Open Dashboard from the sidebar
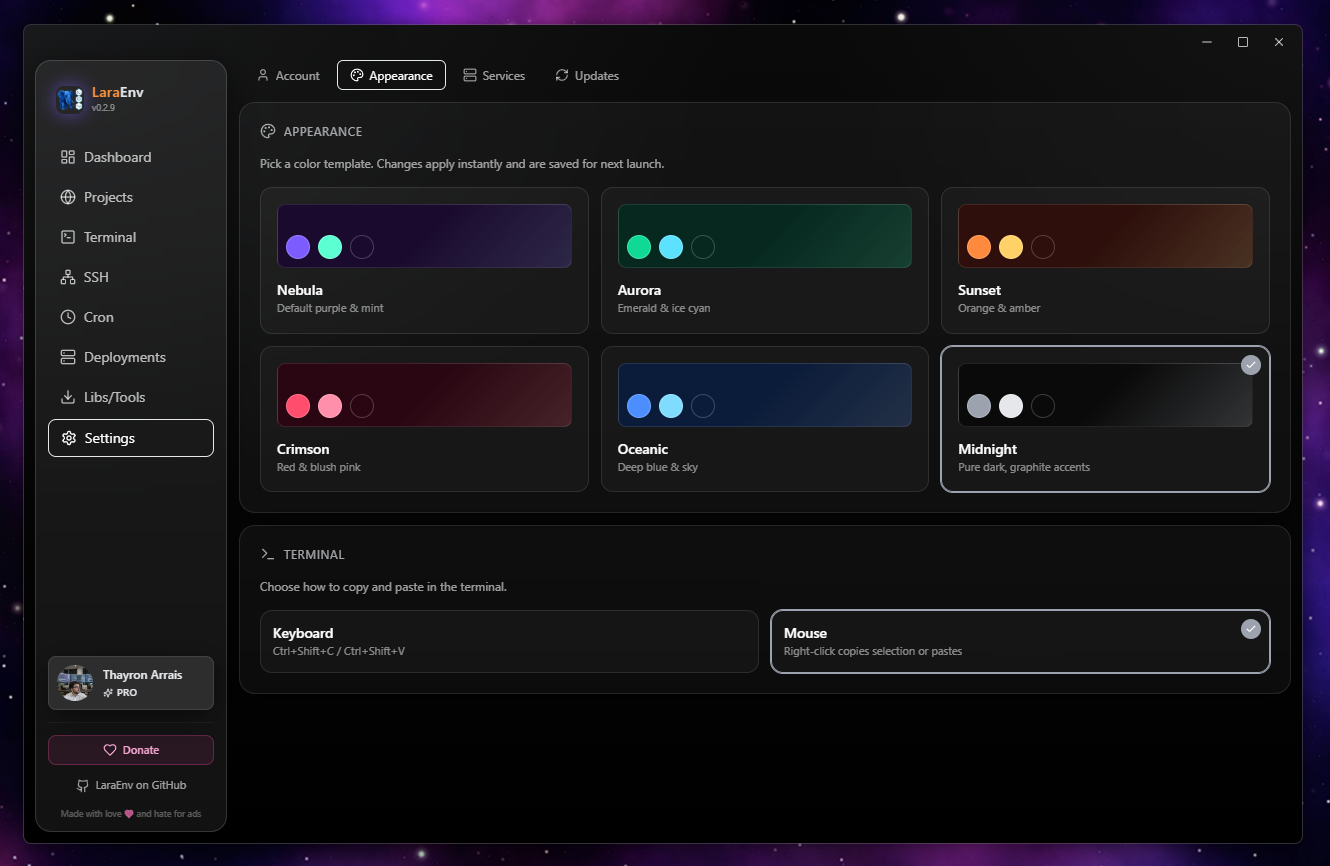 pos(131,157)
